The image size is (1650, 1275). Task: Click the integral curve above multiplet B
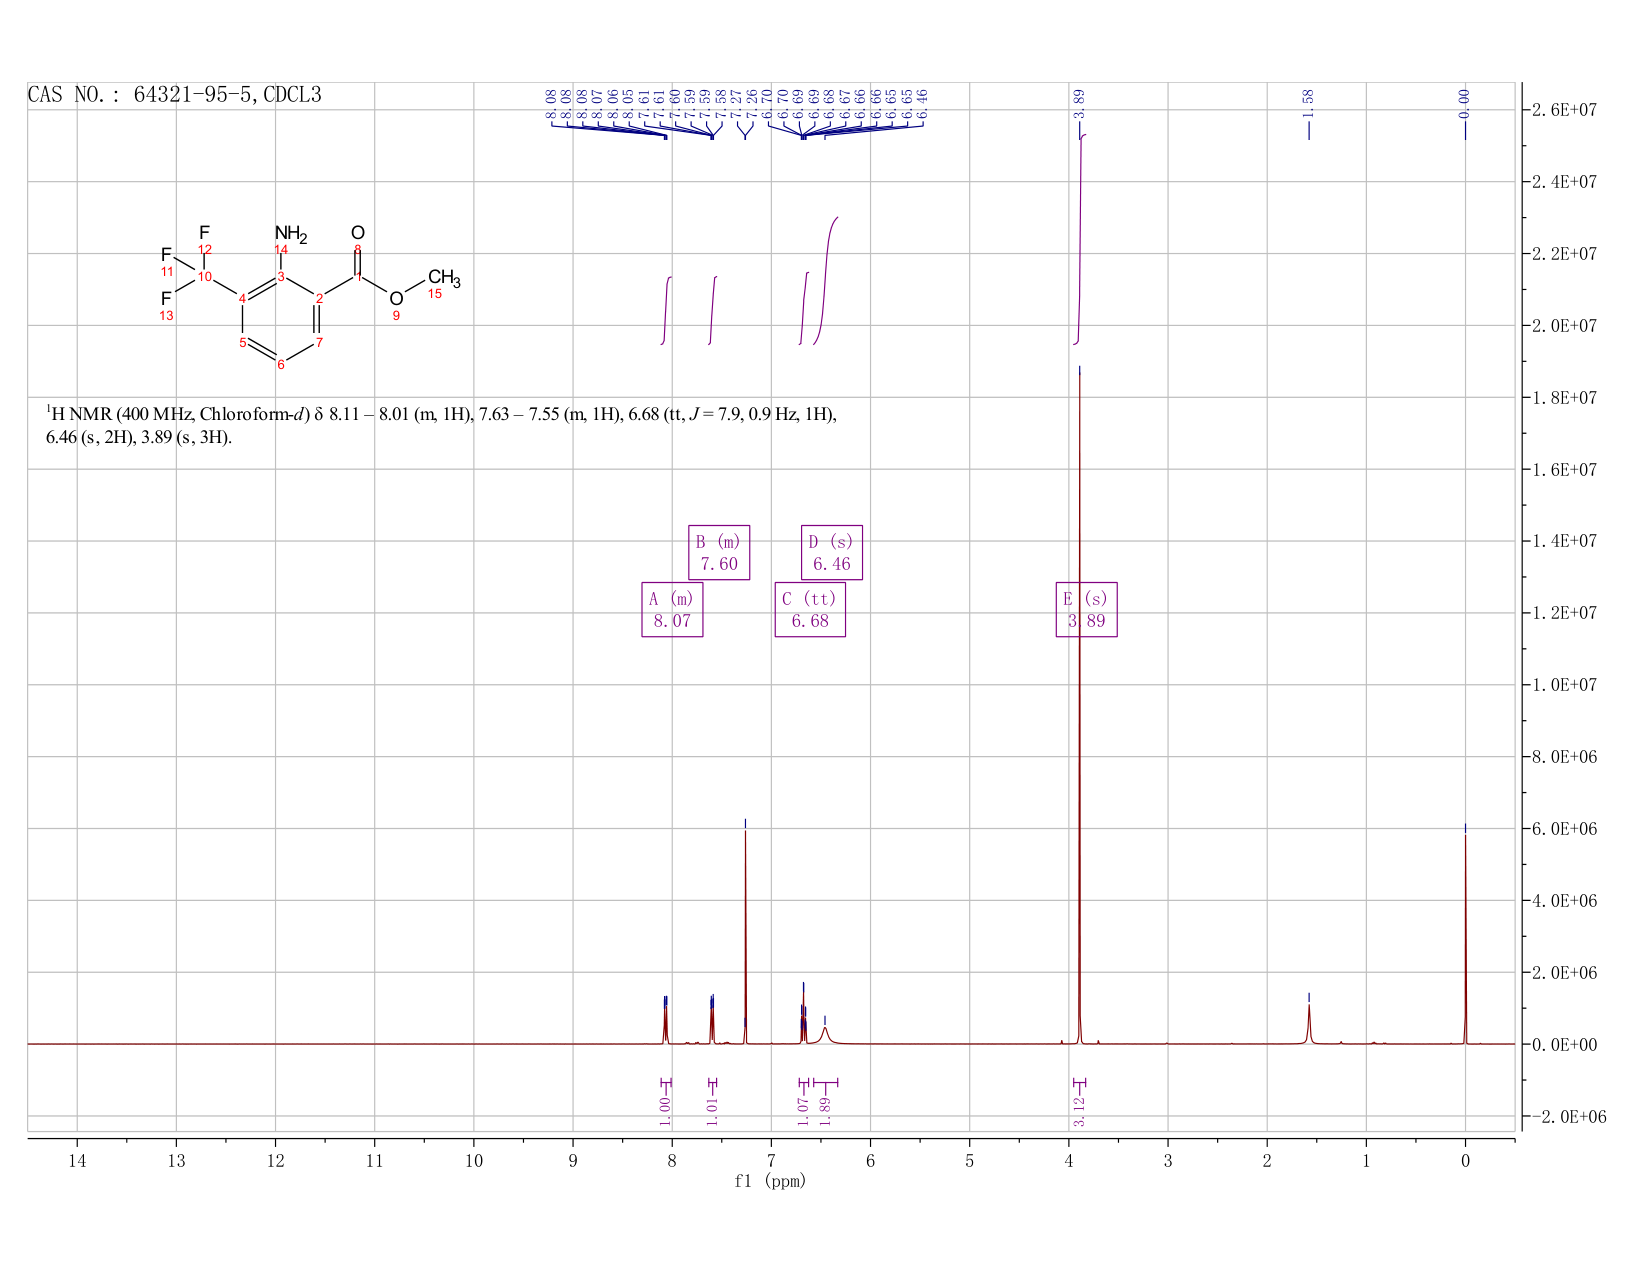pyautogui.click(x=713, y=310)
